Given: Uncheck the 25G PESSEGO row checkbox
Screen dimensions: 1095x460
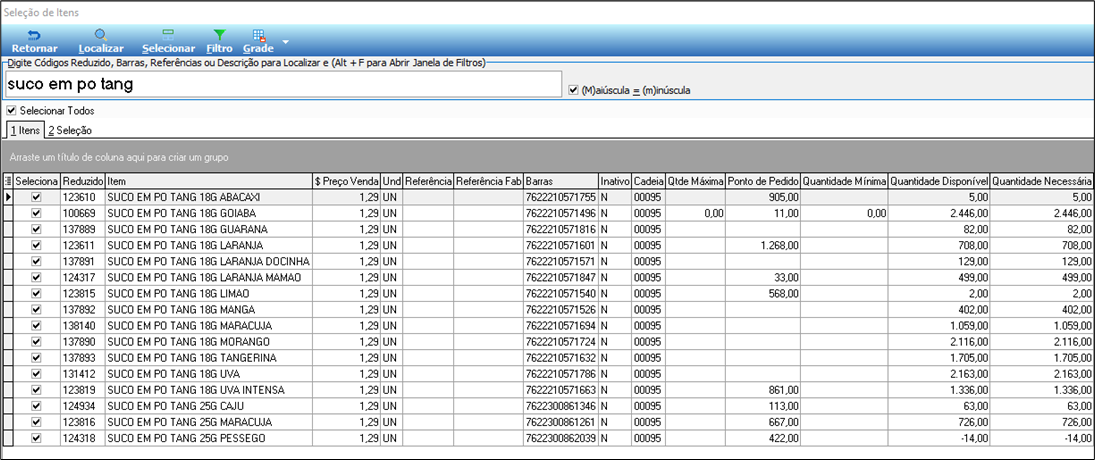Looking at the screenshot, I should click(x=36, y=438).
